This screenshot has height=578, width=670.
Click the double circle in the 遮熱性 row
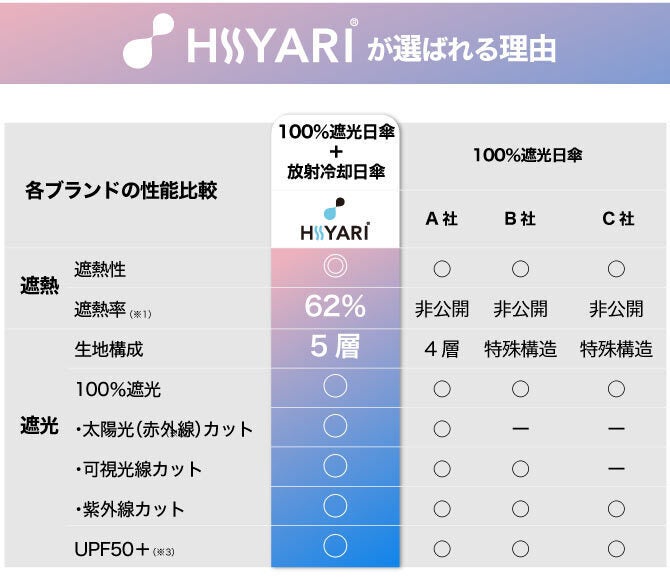(x=335, y=268)
